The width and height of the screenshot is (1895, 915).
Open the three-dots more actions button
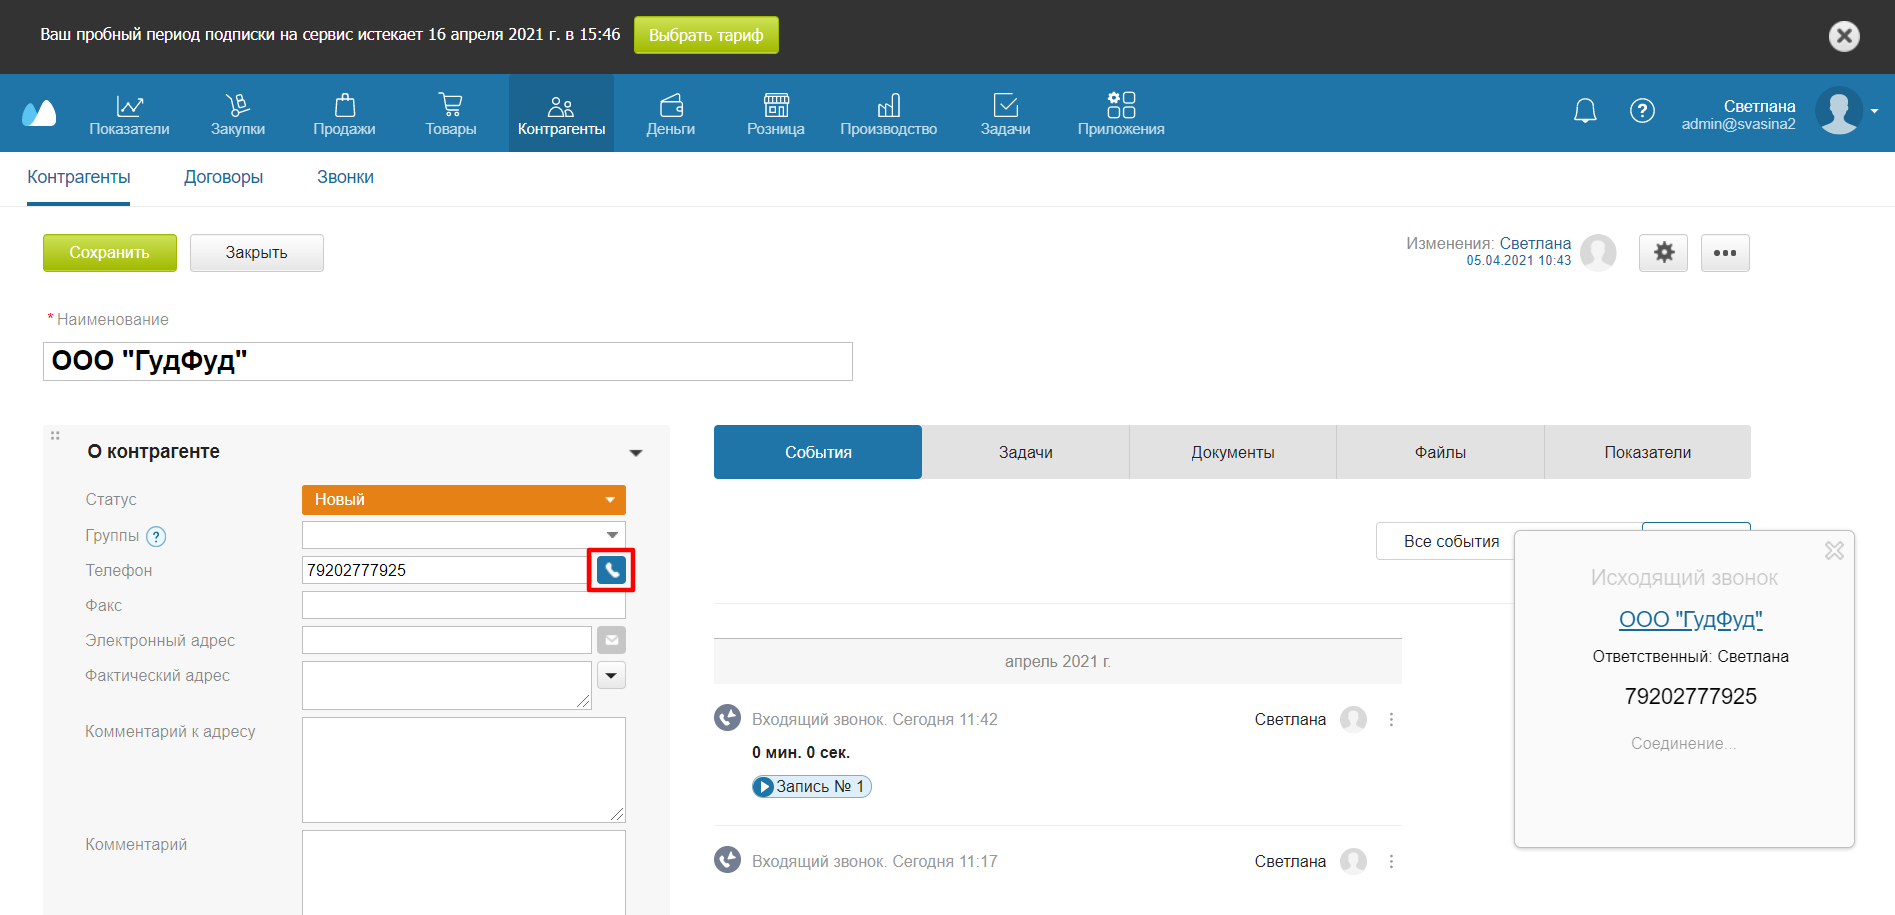click(1724, 253)
